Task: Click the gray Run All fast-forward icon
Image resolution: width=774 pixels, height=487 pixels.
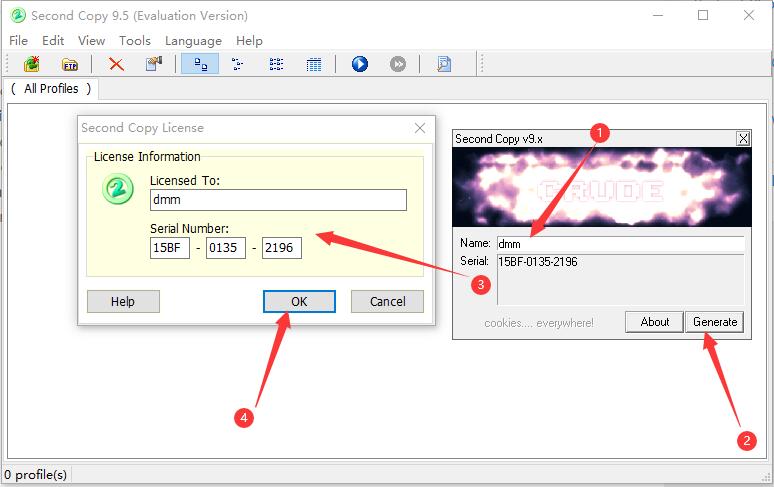Action: click(398, 64)
